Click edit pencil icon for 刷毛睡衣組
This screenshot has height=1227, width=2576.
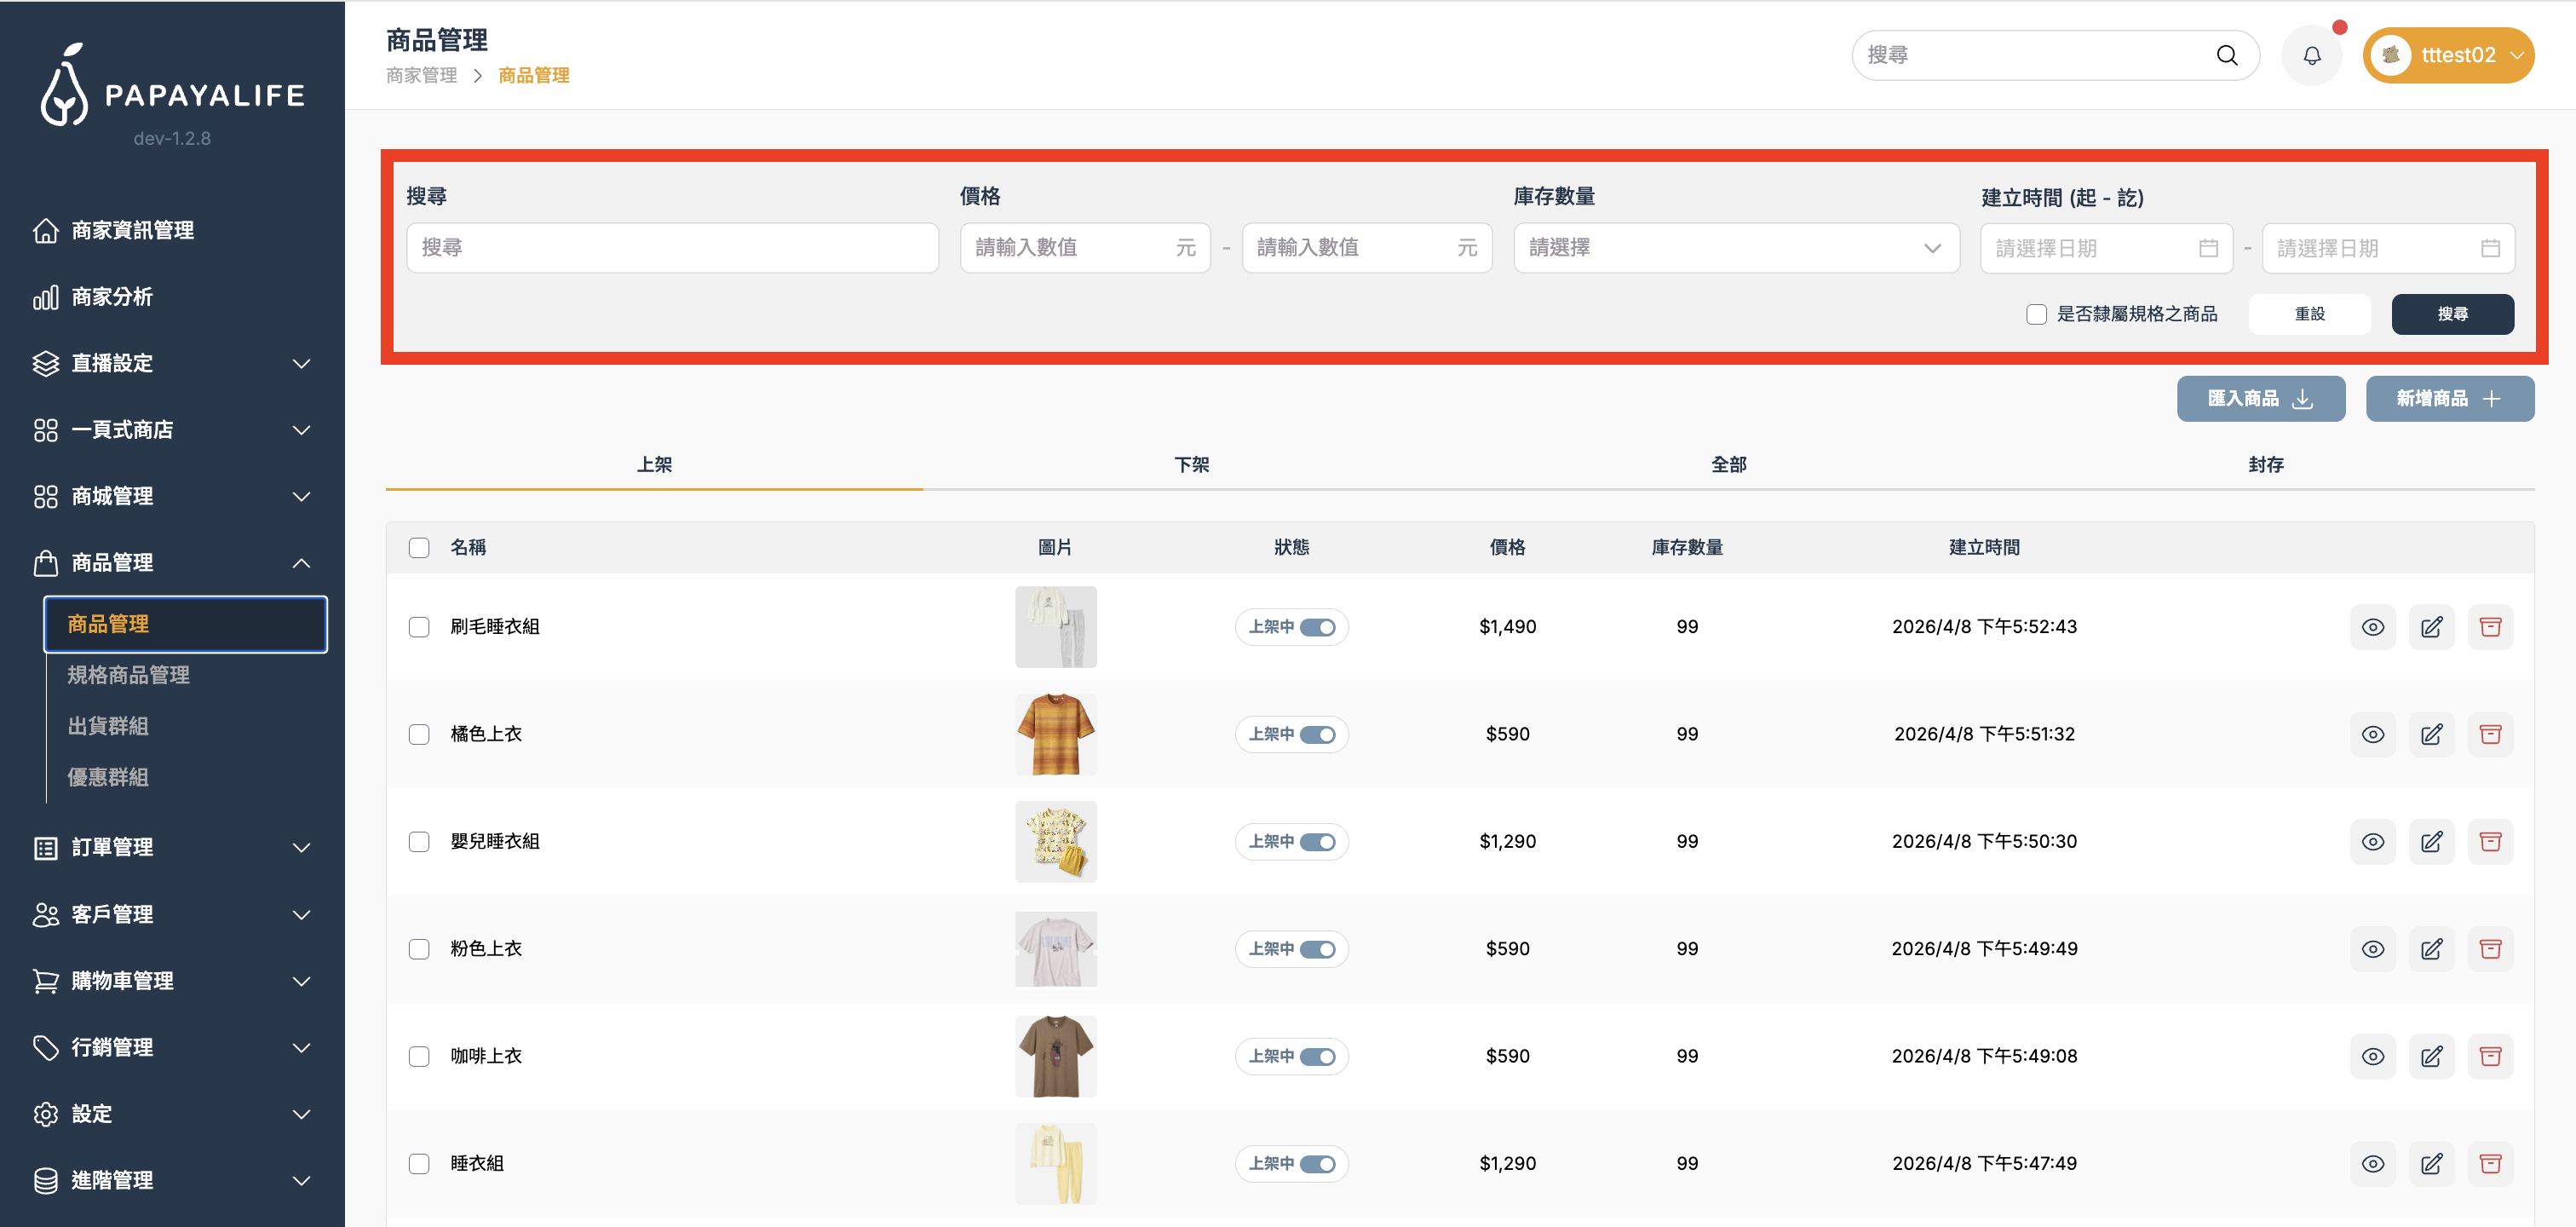2431,627
